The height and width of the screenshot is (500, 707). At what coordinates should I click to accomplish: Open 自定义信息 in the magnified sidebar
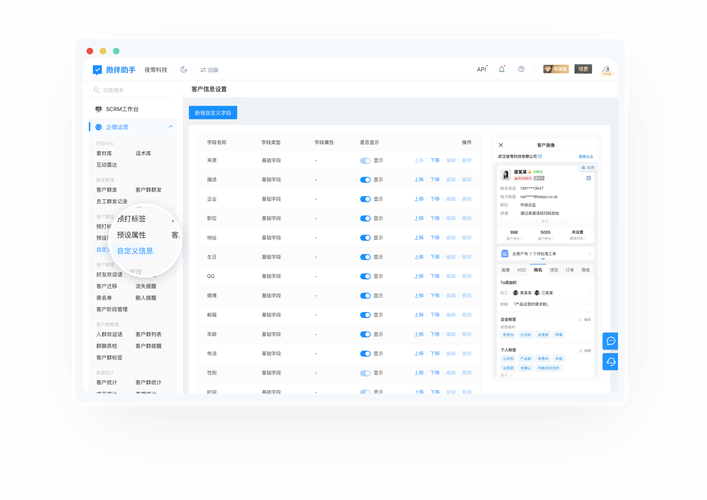pyautogui.click(x=135, y=251)
